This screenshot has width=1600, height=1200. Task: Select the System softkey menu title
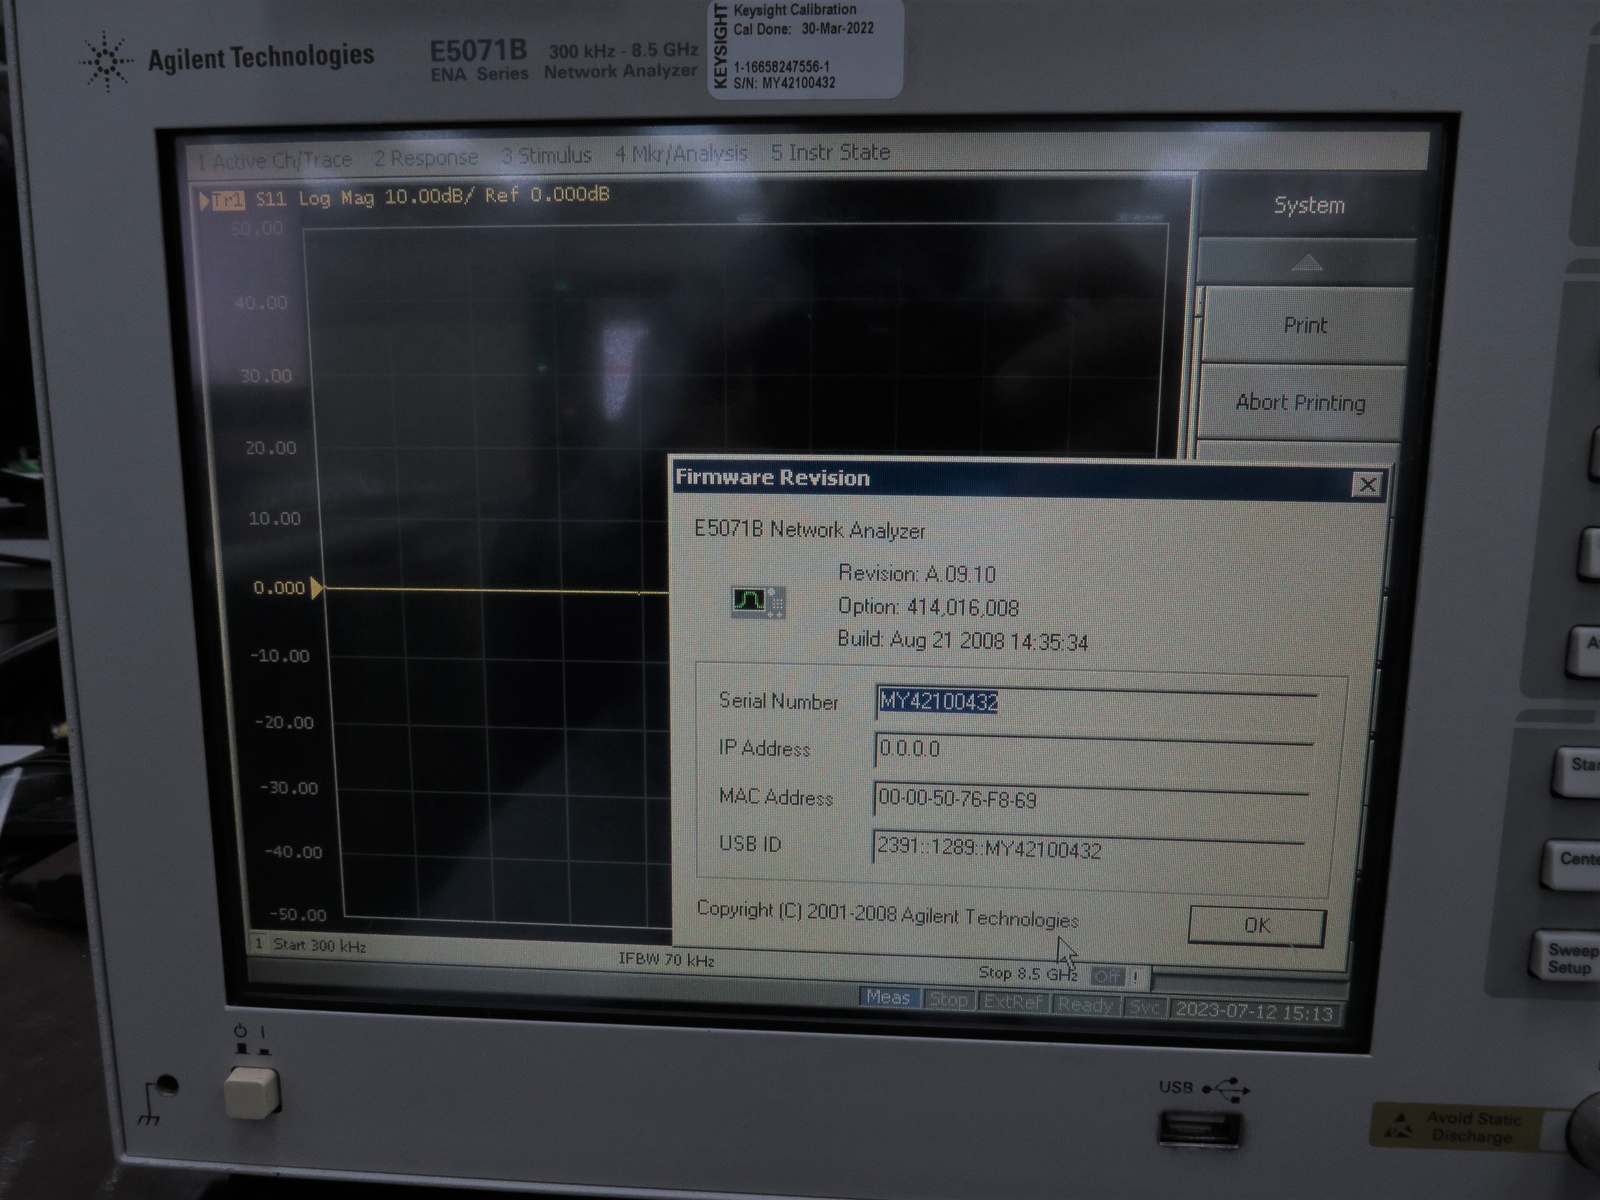tap(1309, 205)
